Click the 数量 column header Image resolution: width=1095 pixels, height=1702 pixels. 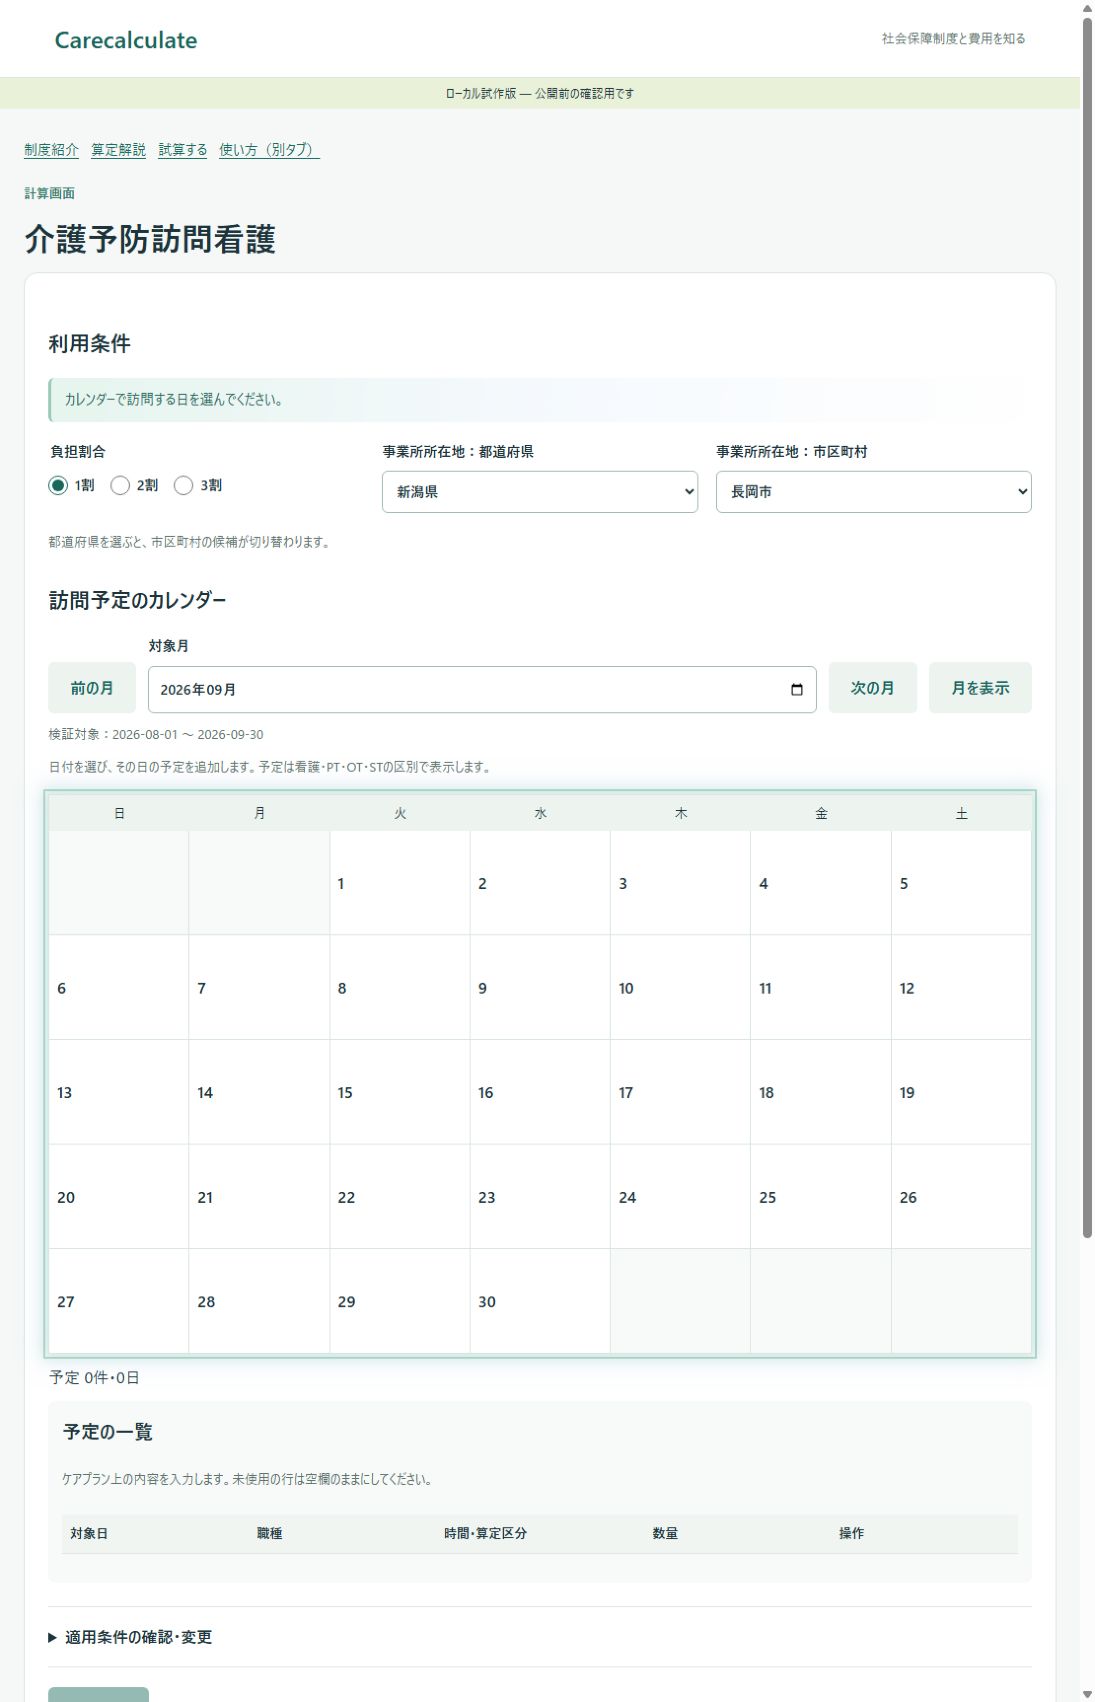(665, 1533)
